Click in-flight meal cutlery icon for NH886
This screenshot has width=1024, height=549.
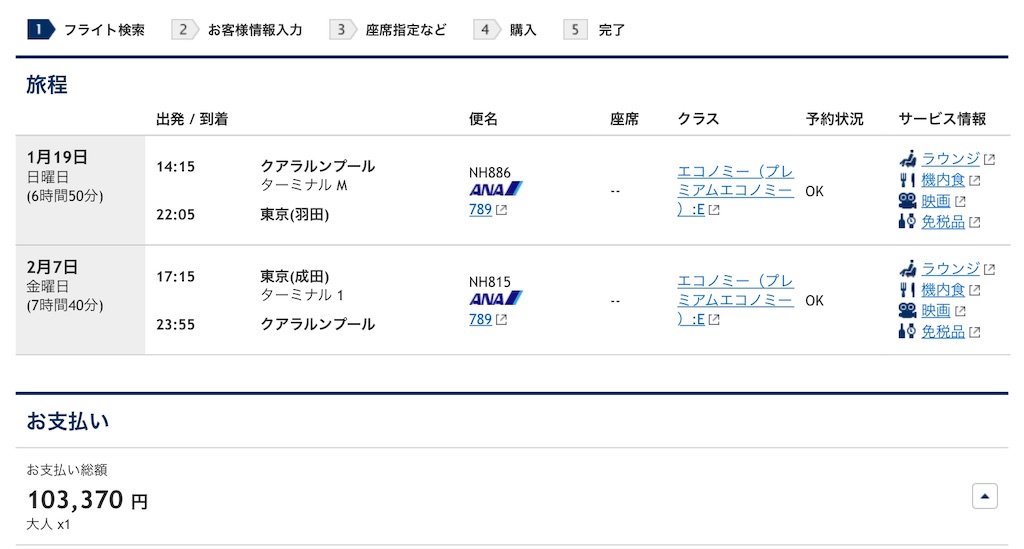click(x=907, y=180)
